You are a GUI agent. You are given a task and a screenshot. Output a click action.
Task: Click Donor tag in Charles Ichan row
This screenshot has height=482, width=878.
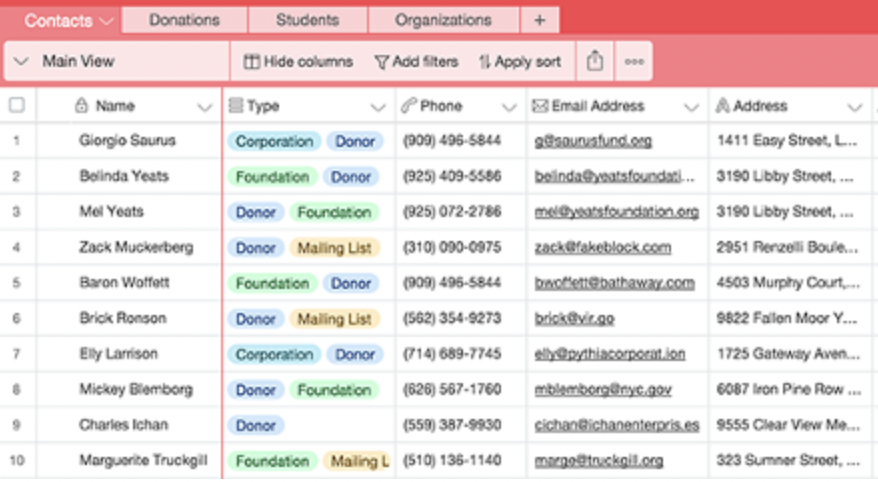255,425
